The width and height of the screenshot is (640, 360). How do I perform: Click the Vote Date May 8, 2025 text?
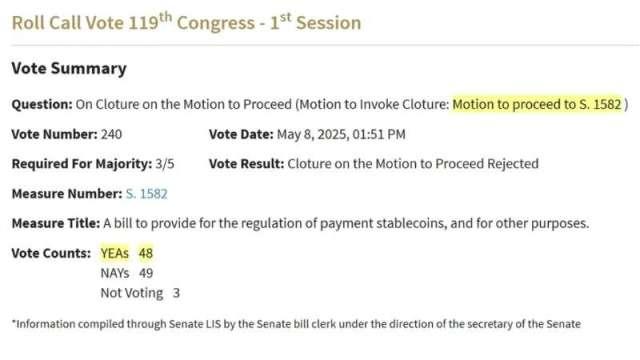341,134
